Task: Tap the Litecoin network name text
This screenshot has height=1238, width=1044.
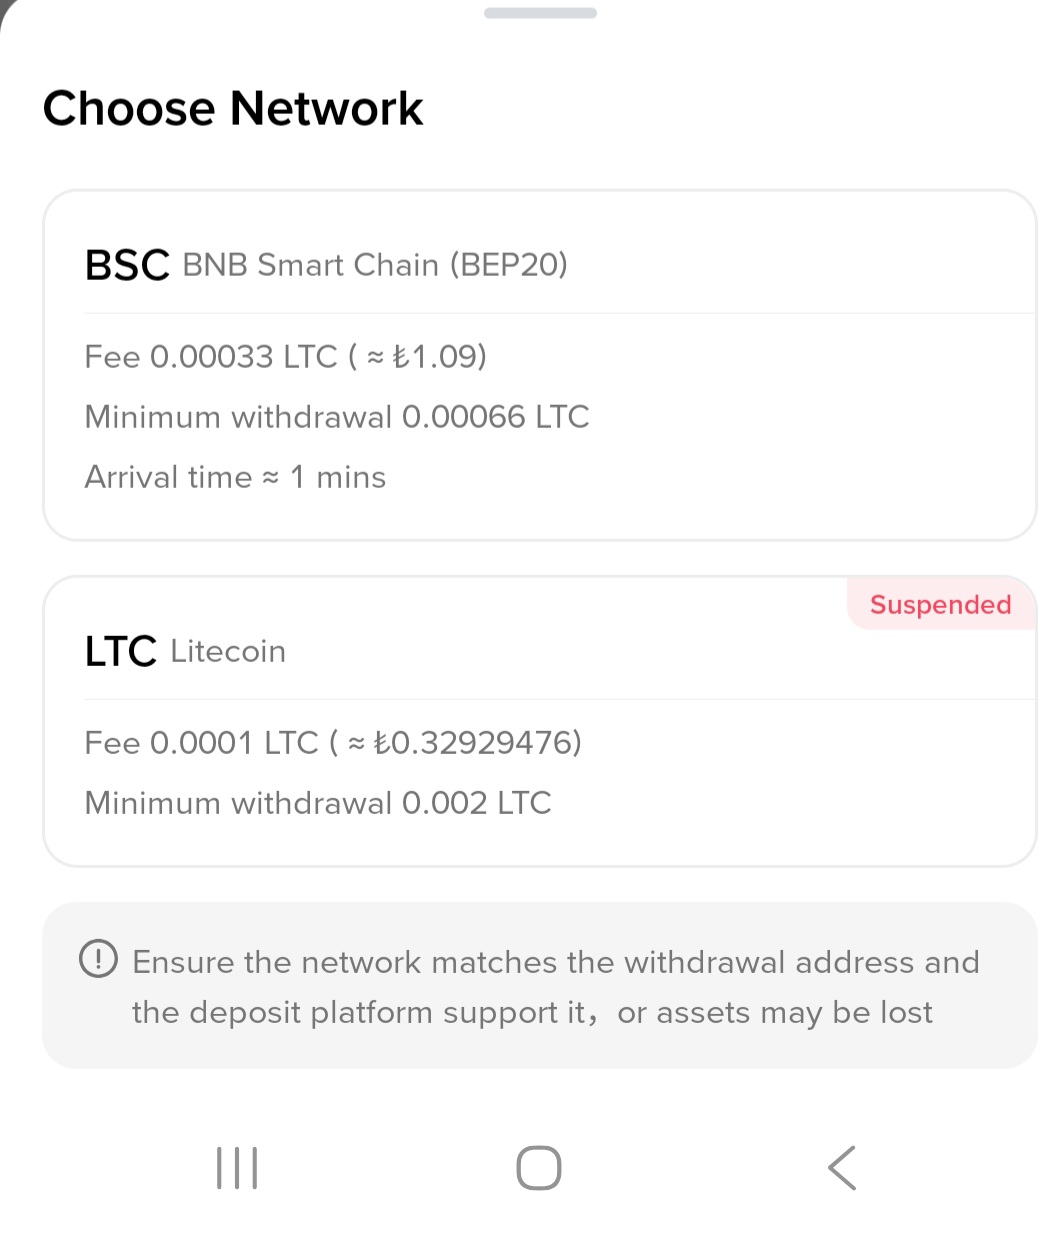Action: pyautogui.click(x=228, y=651)
